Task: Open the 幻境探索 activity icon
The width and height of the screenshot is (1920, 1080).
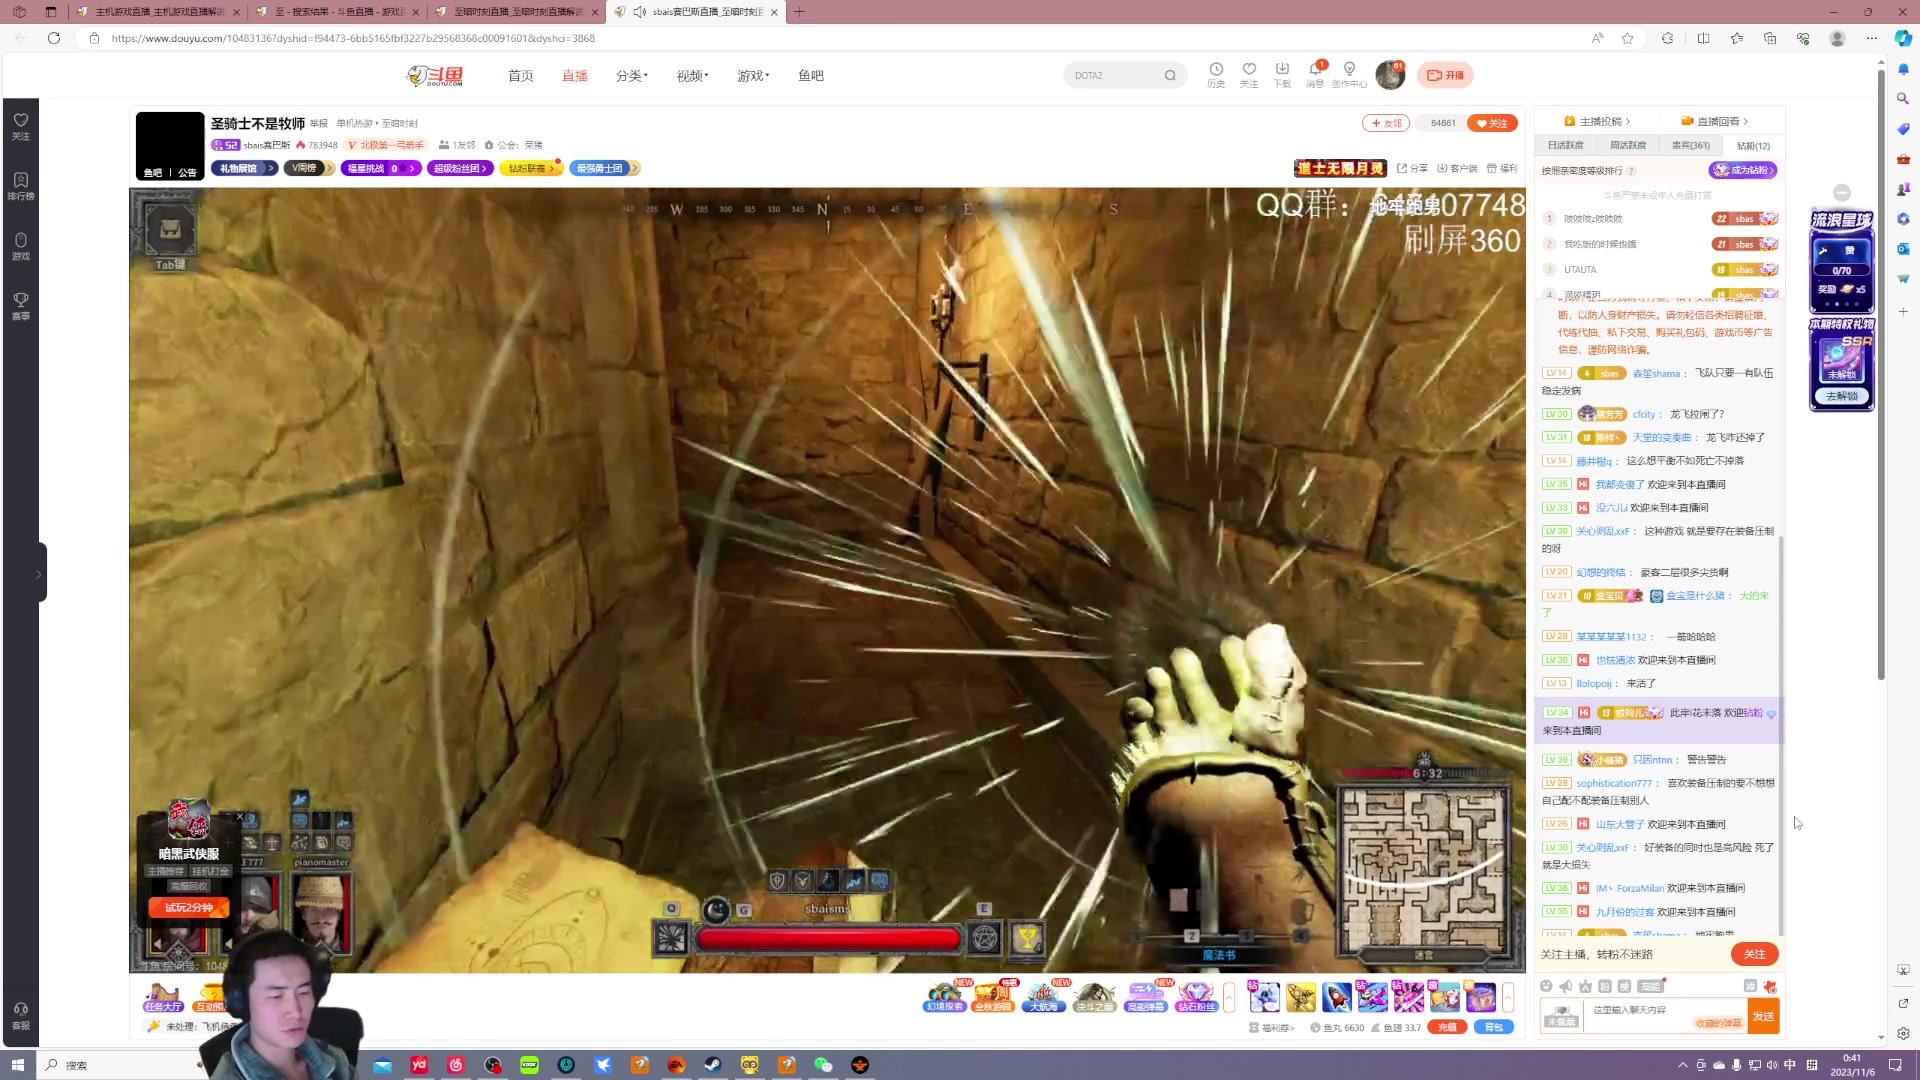Action: click(944, 997)
